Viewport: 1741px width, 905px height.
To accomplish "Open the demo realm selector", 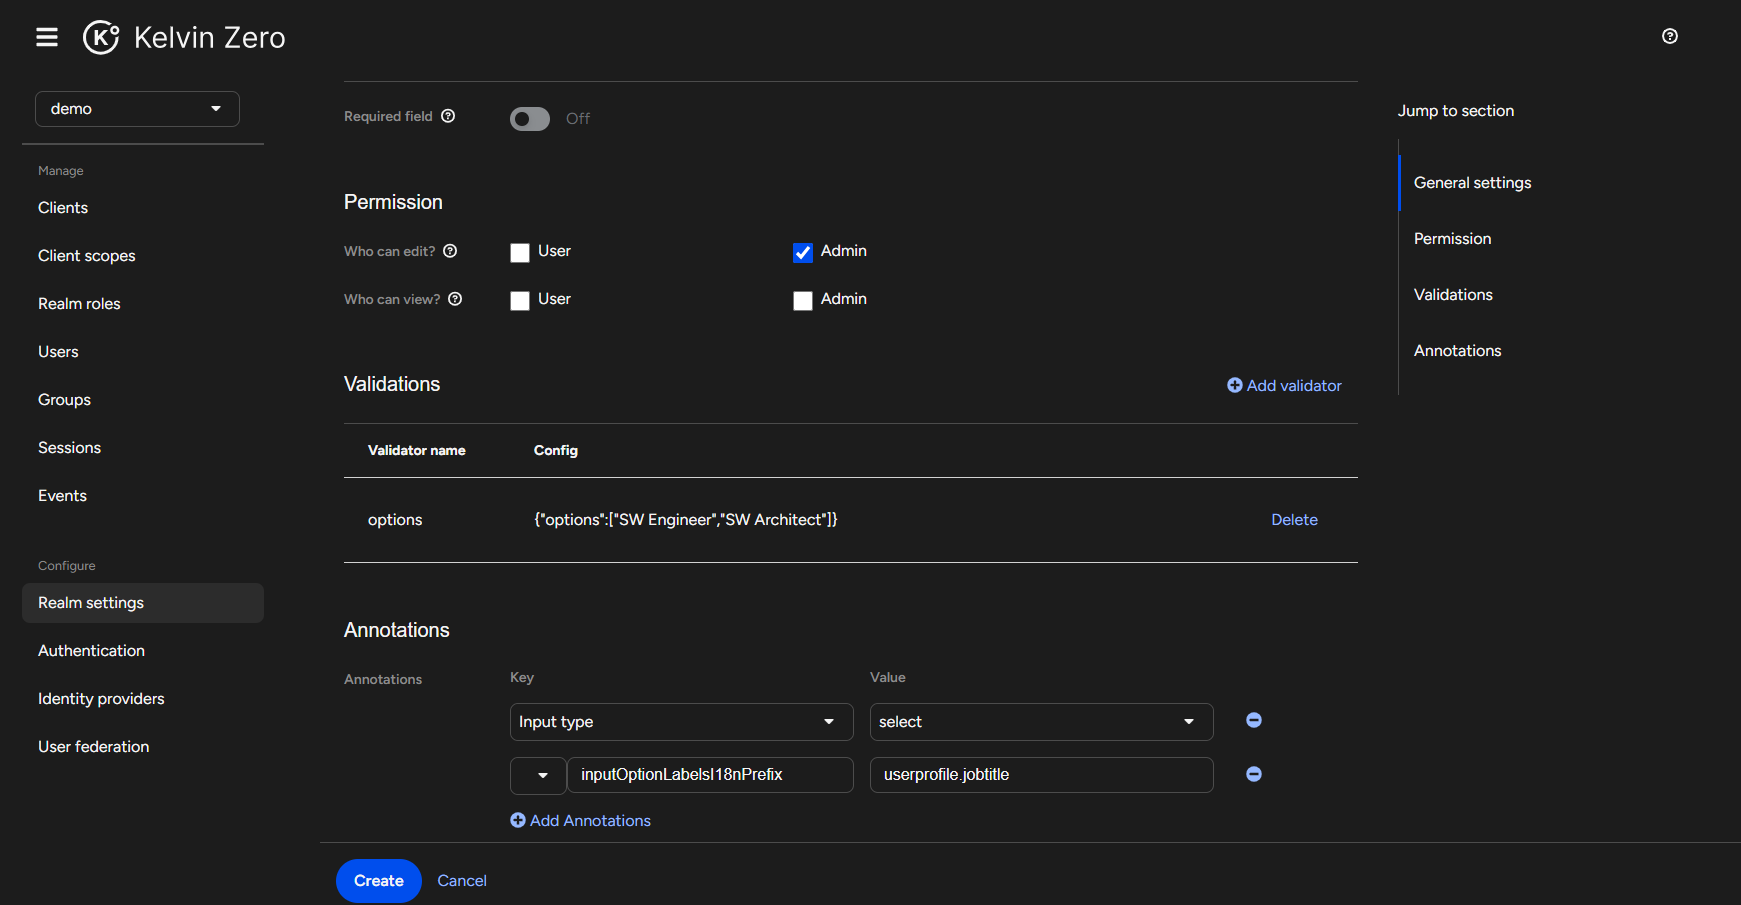I will (x=137, y=108).
